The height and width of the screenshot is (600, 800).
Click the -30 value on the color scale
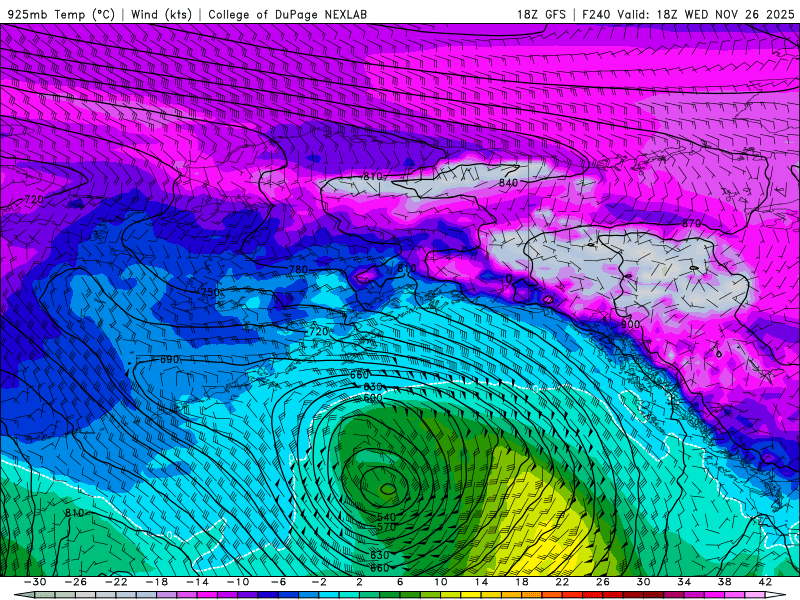coord(35,582)
